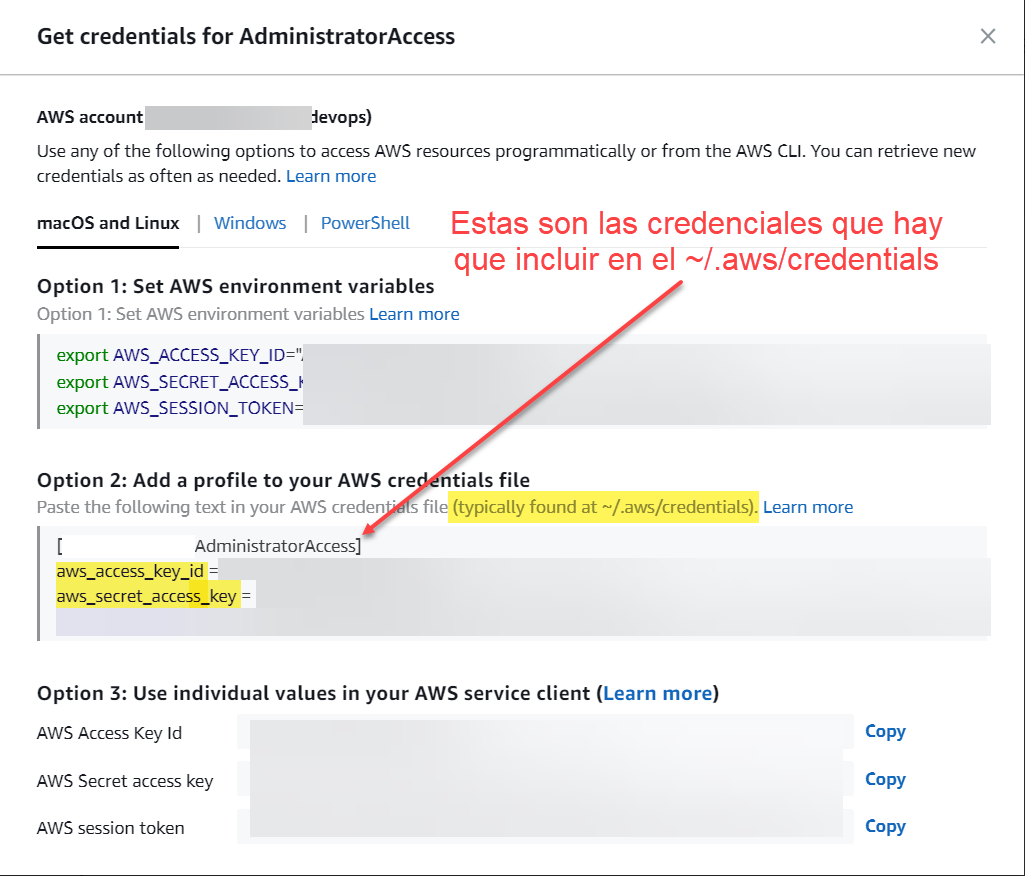The width and height of the screenshot is (1025, 876).
Task: Click the export AWS_SESSION_TOKEN line
Action: coord(180,408)
